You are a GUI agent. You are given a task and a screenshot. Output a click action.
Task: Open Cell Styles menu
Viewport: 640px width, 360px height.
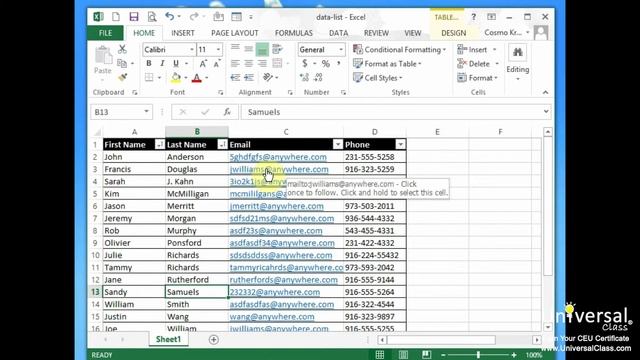[378, 78]
